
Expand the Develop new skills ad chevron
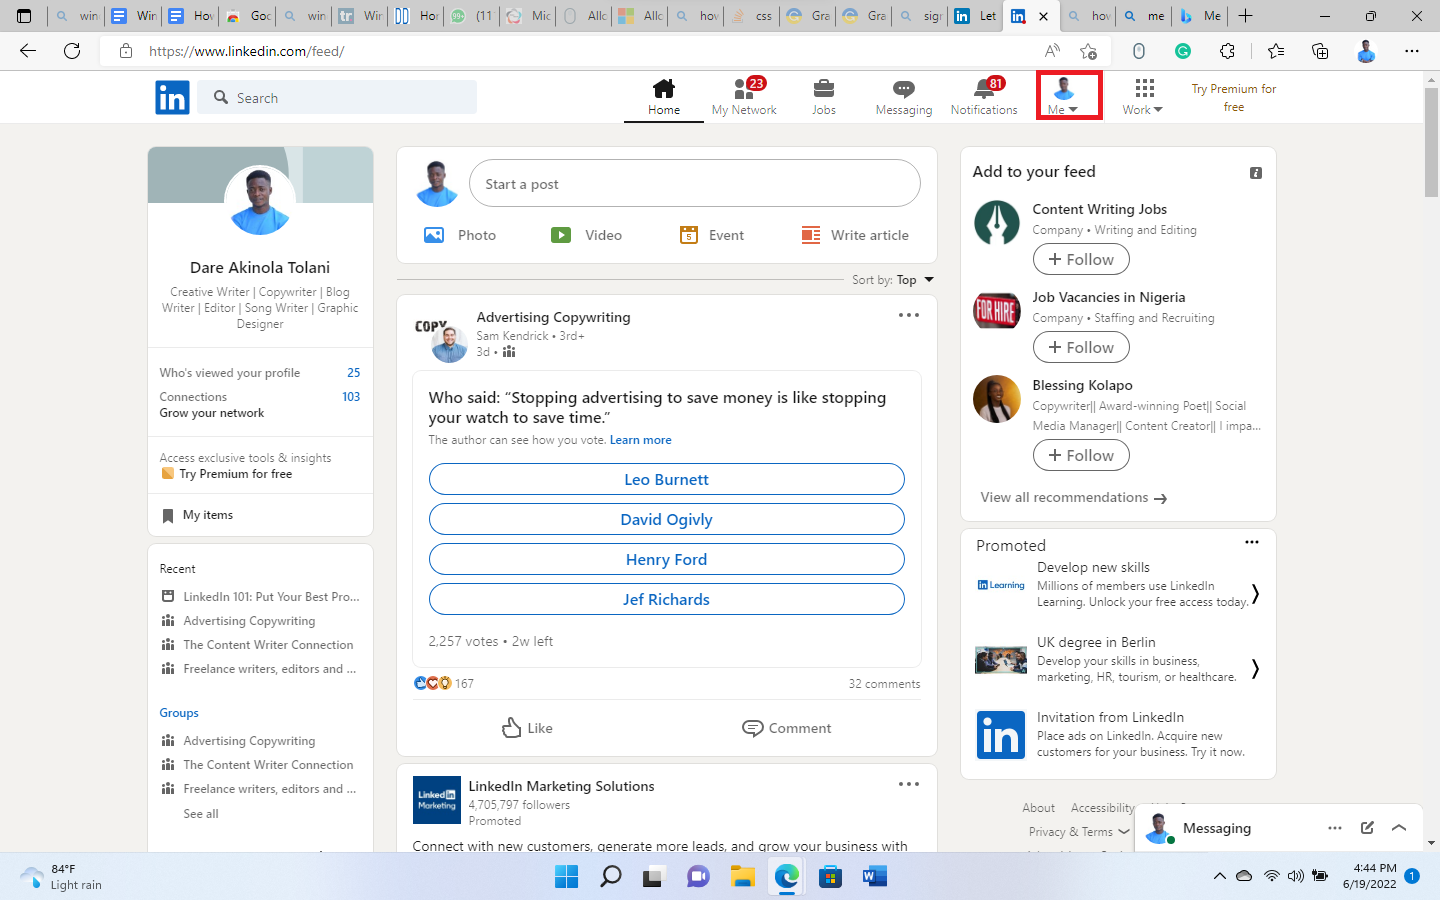[1255, 593]
